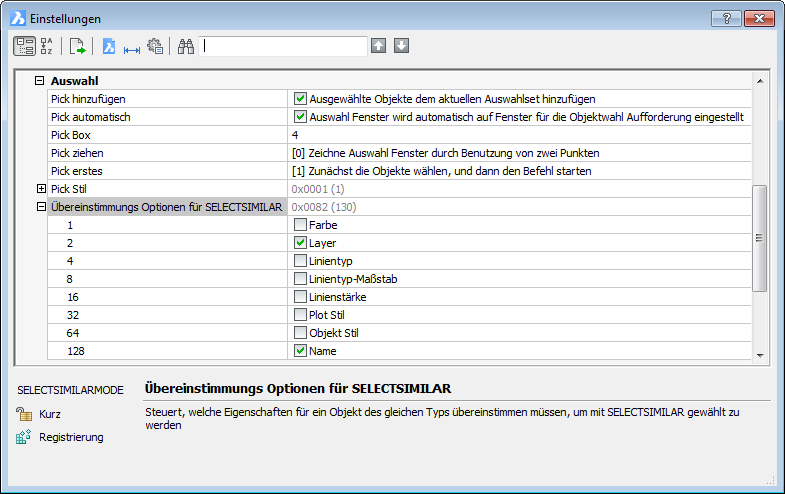
Task: Jump to previous search result arrow
Action: (x=378, y=46)
